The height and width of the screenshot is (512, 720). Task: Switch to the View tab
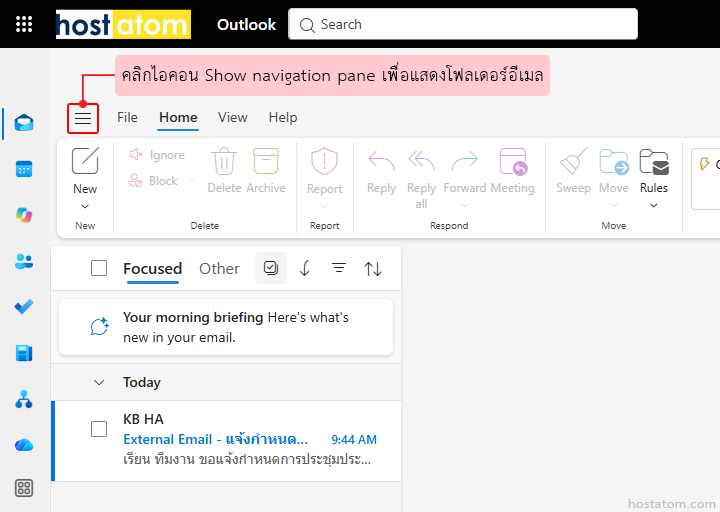tap(233, 118)
